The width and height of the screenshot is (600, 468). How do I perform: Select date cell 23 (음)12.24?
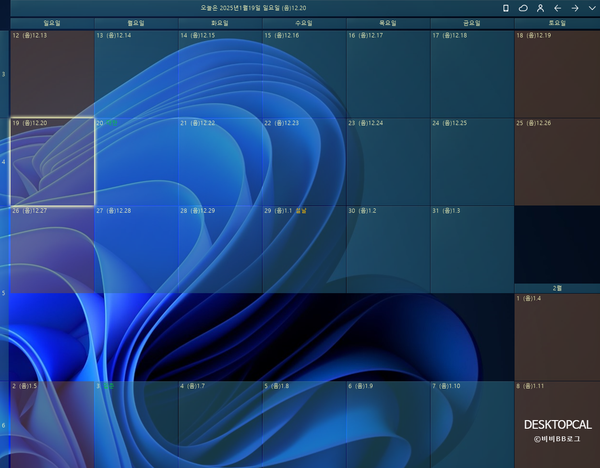point(388,161)
